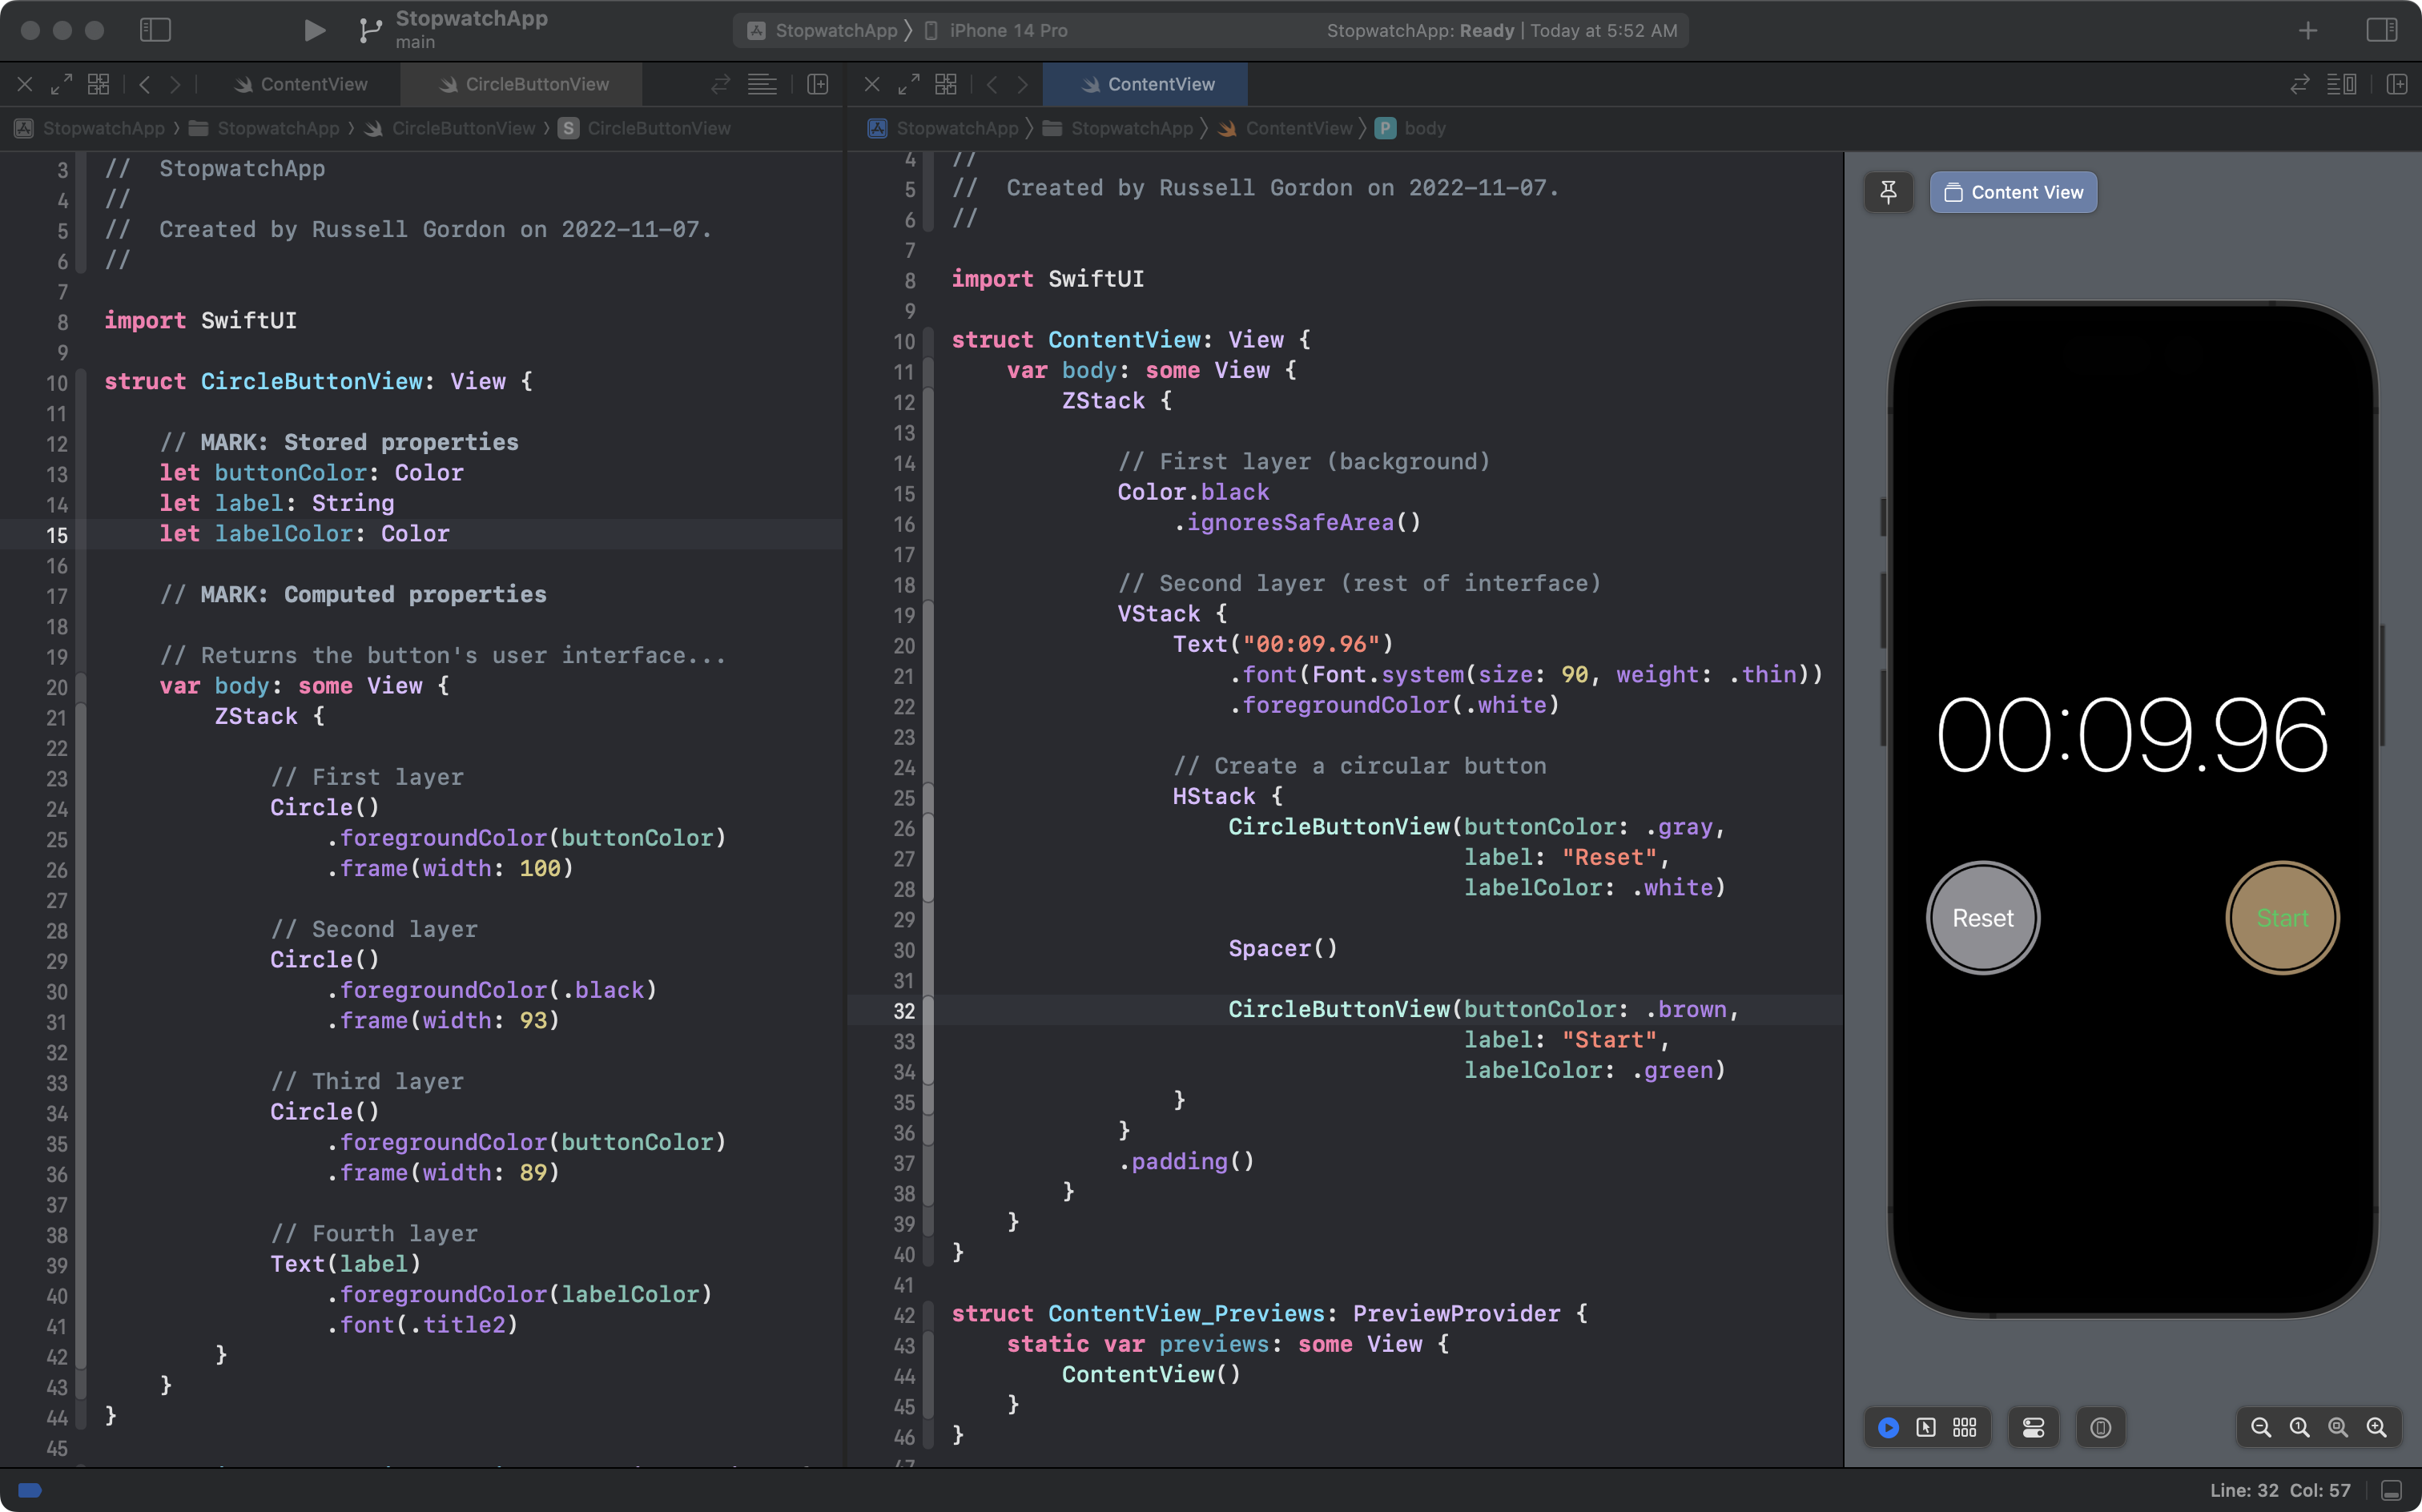The width and height of the screenshot is (2422, 1512).
Task: Zoom out the canvas preview
Action: pyautogui.click(x=2260, y=1427)
